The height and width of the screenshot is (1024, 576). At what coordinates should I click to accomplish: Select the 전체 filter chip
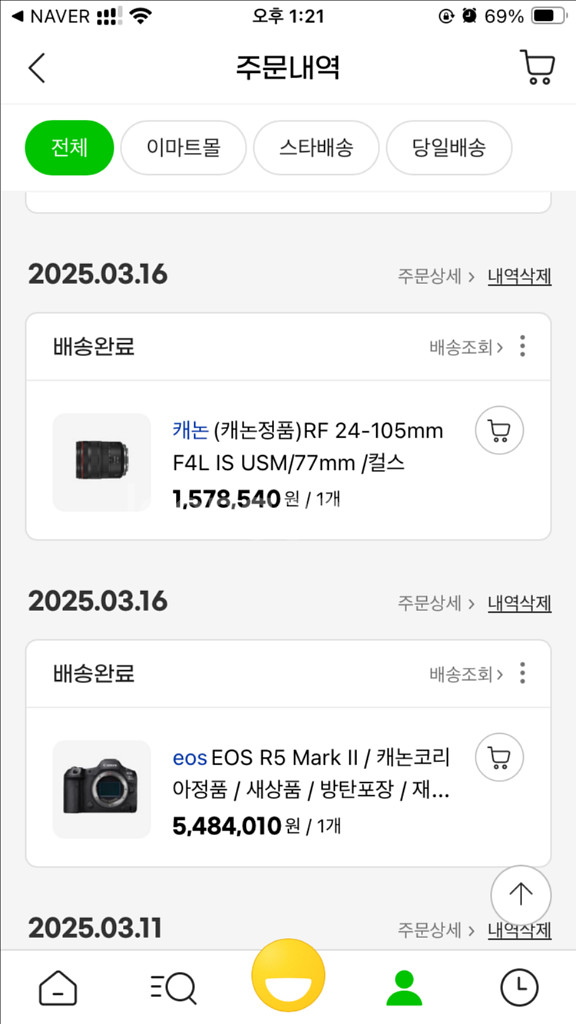[69, 147]
